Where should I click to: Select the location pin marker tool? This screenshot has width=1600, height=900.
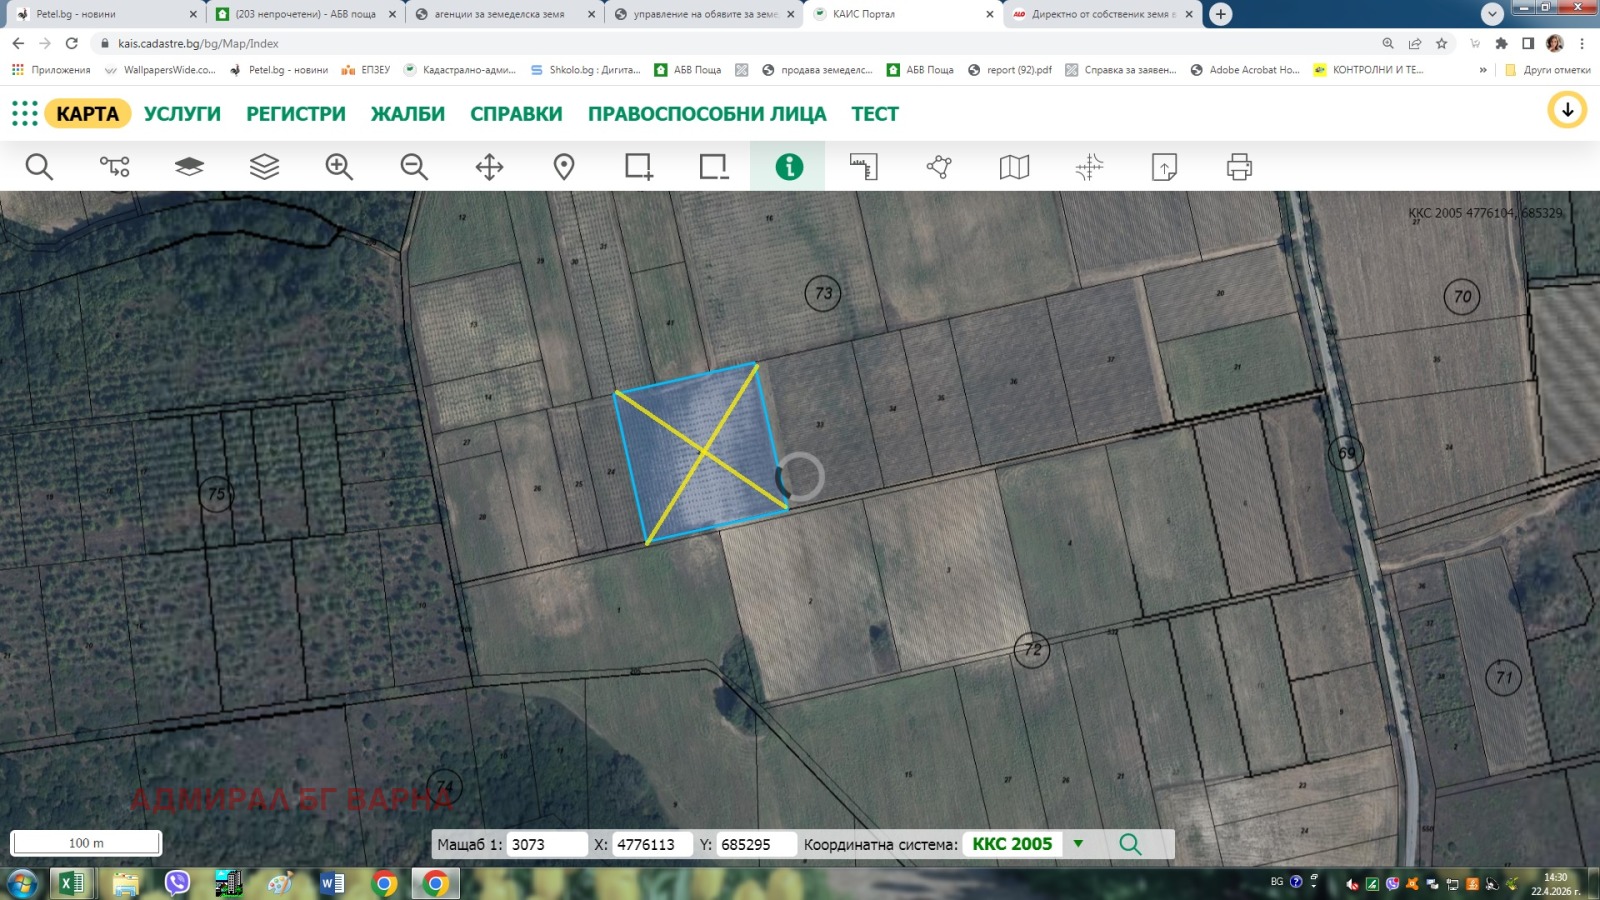click(564, 166)
